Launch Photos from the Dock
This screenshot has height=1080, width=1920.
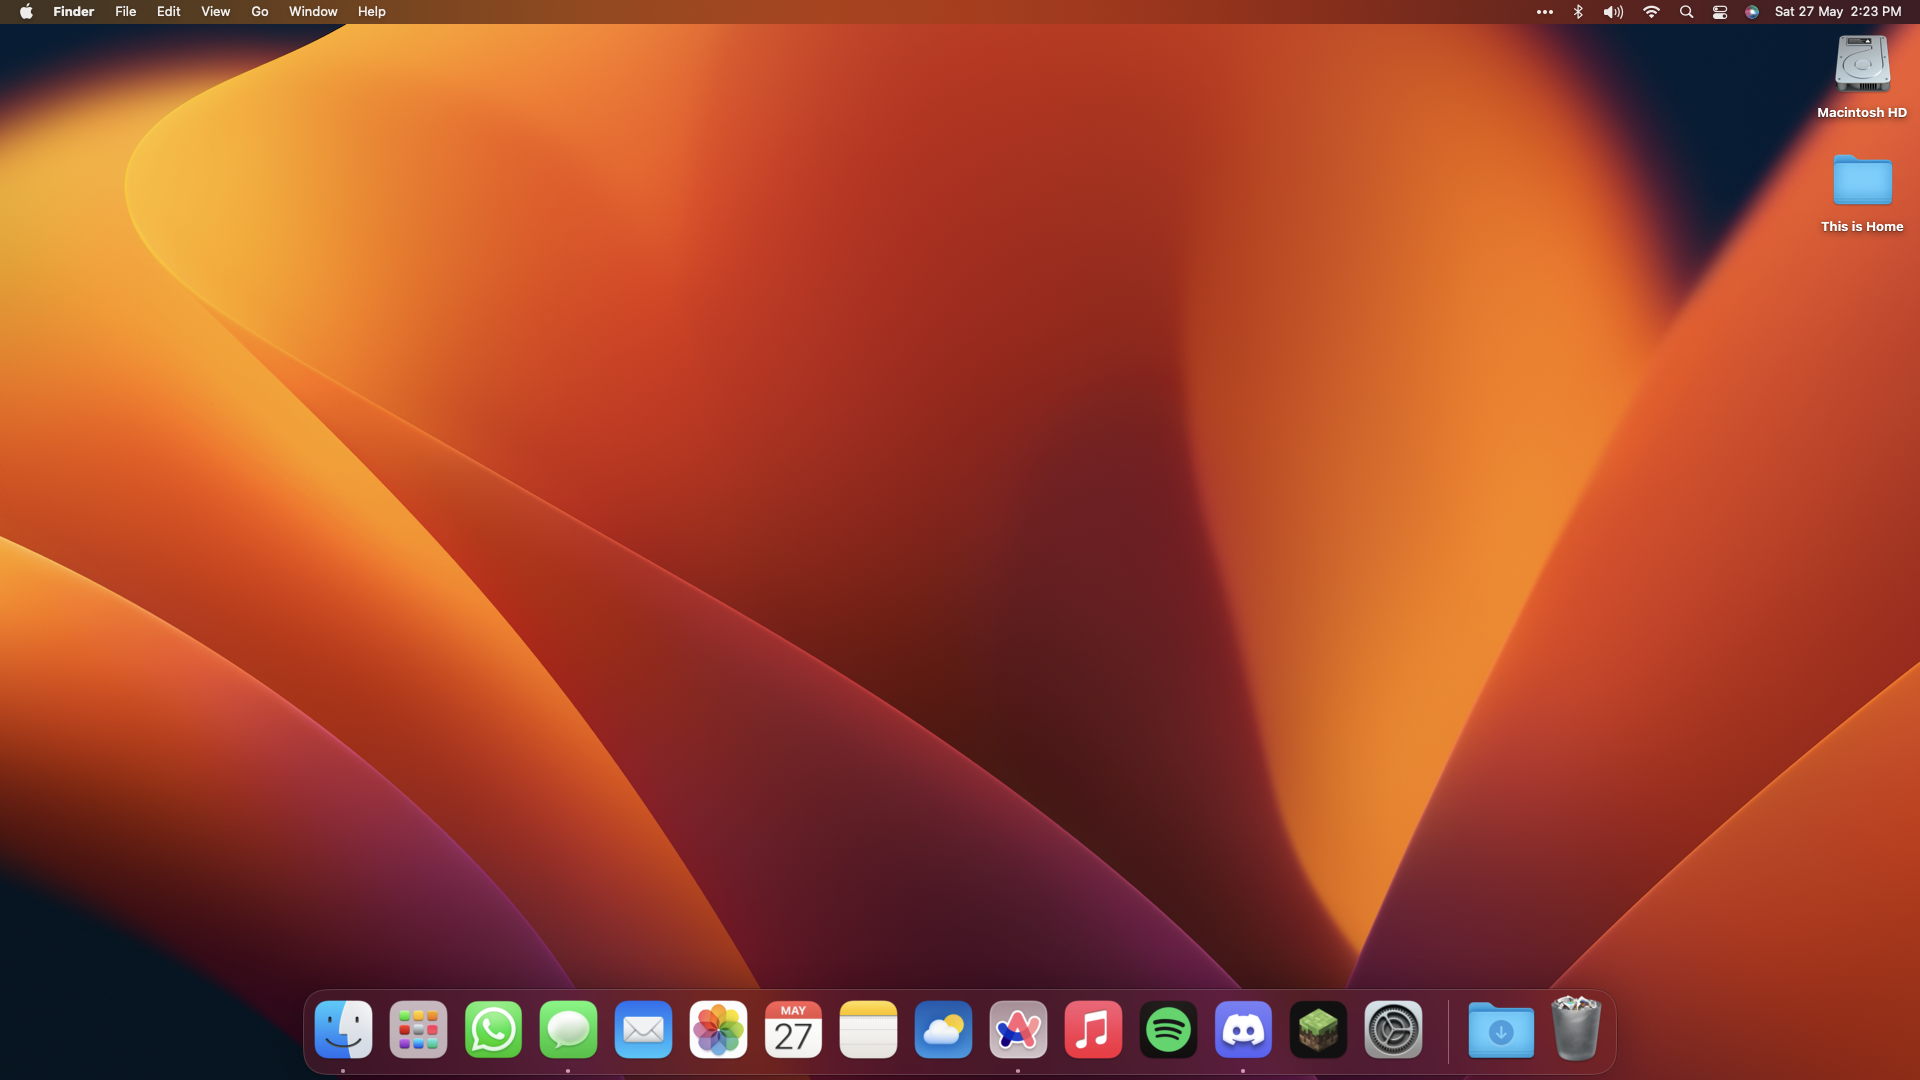(x=718, y=1029)
